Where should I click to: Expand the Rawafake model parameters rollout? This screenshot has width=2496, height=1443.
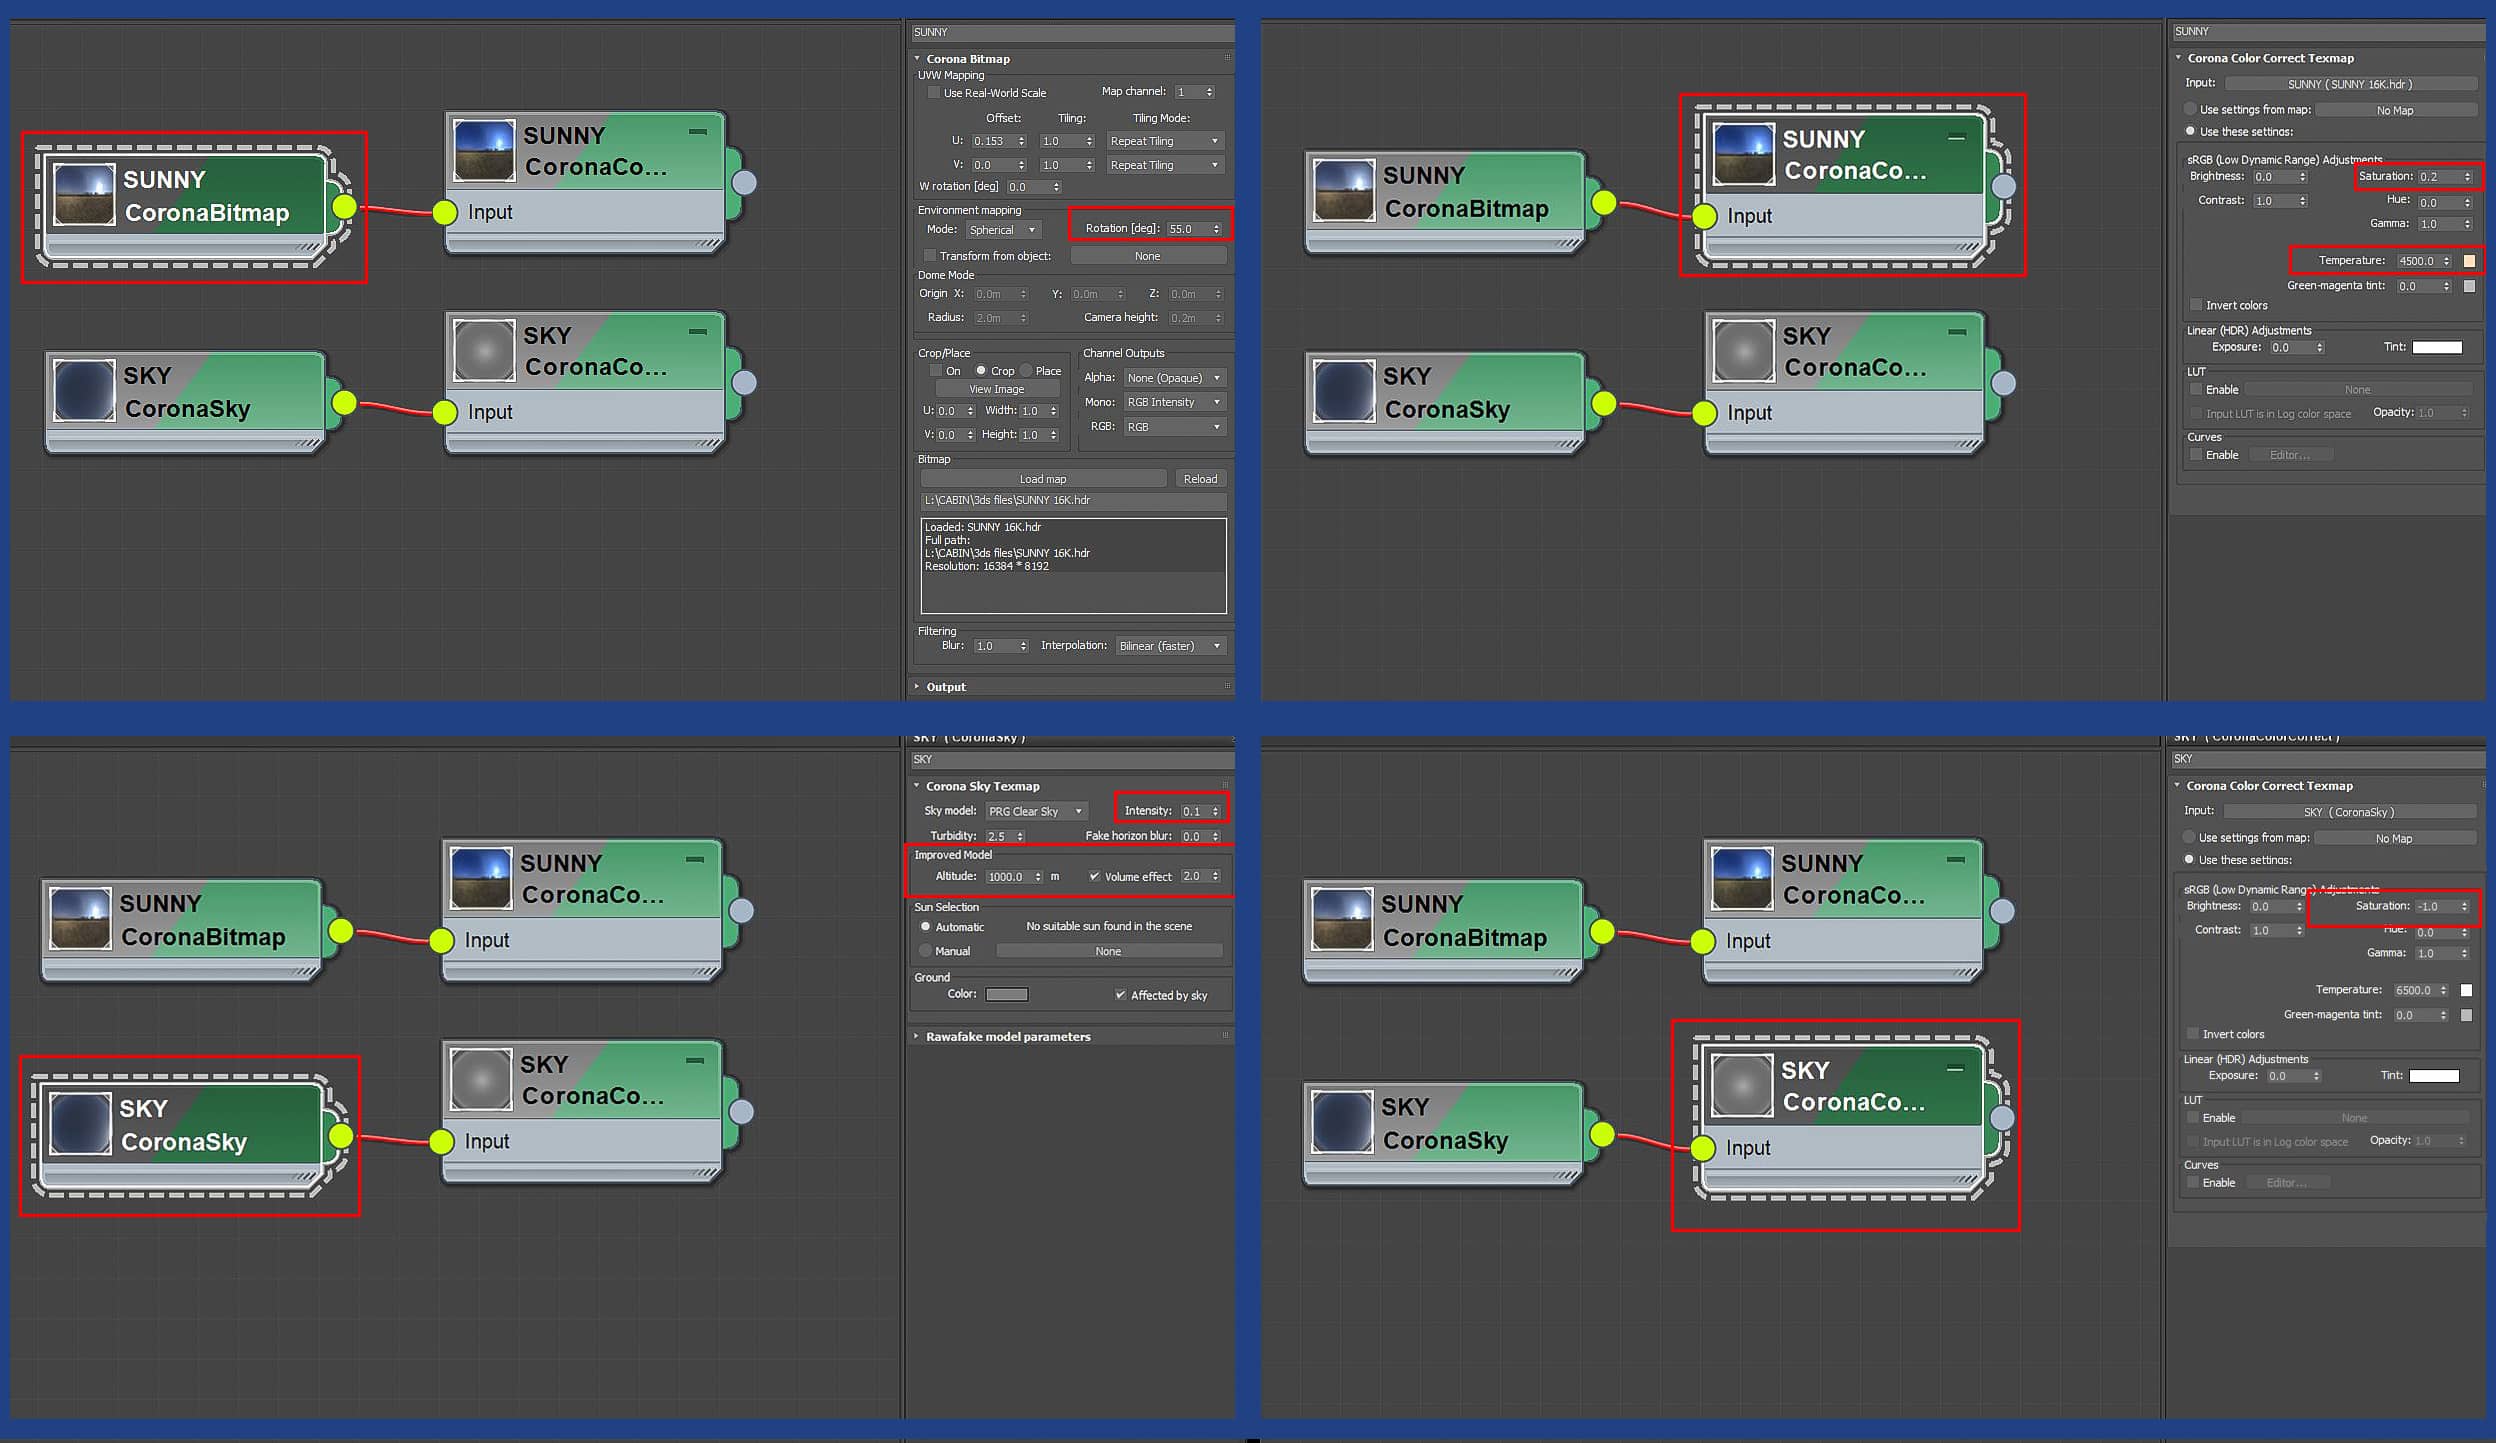click(1008, 1036)
